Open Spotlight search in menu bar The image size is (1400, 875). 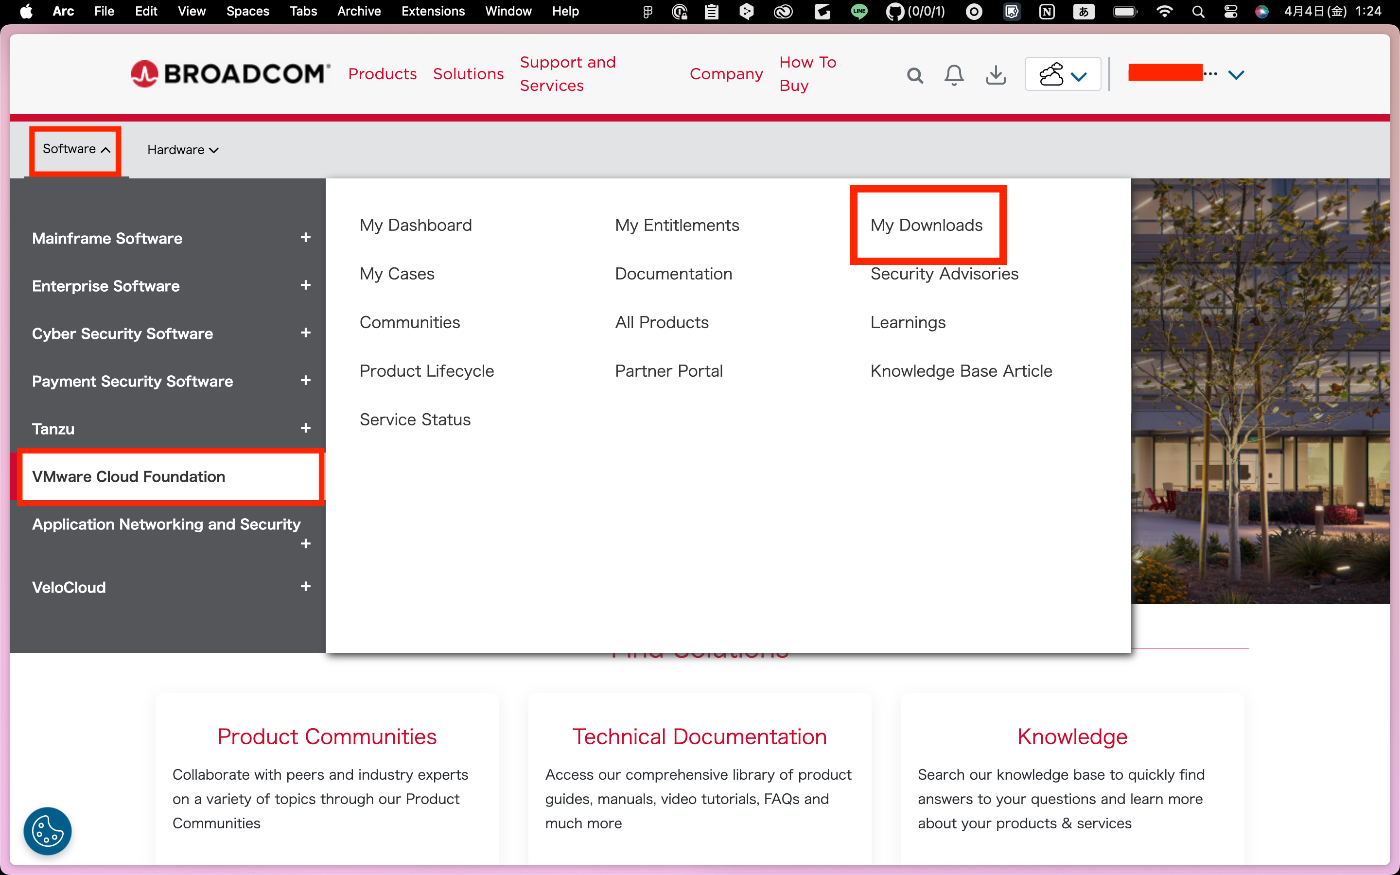[x=1198, y=11]
